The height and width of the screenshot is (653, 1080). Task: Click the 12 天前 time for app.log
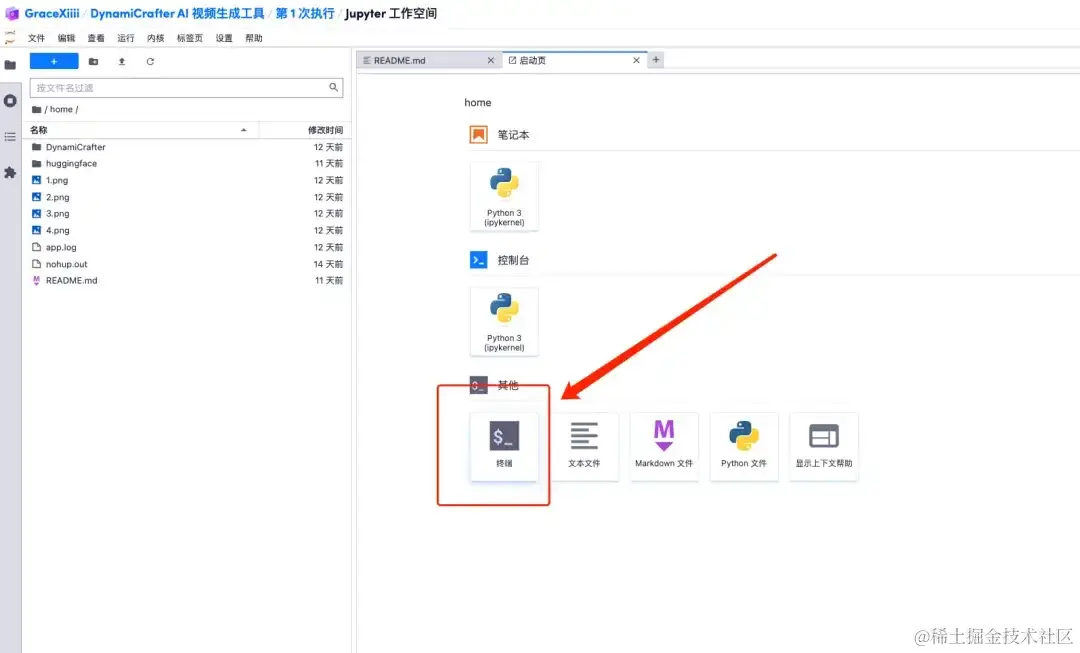point(329,247)
